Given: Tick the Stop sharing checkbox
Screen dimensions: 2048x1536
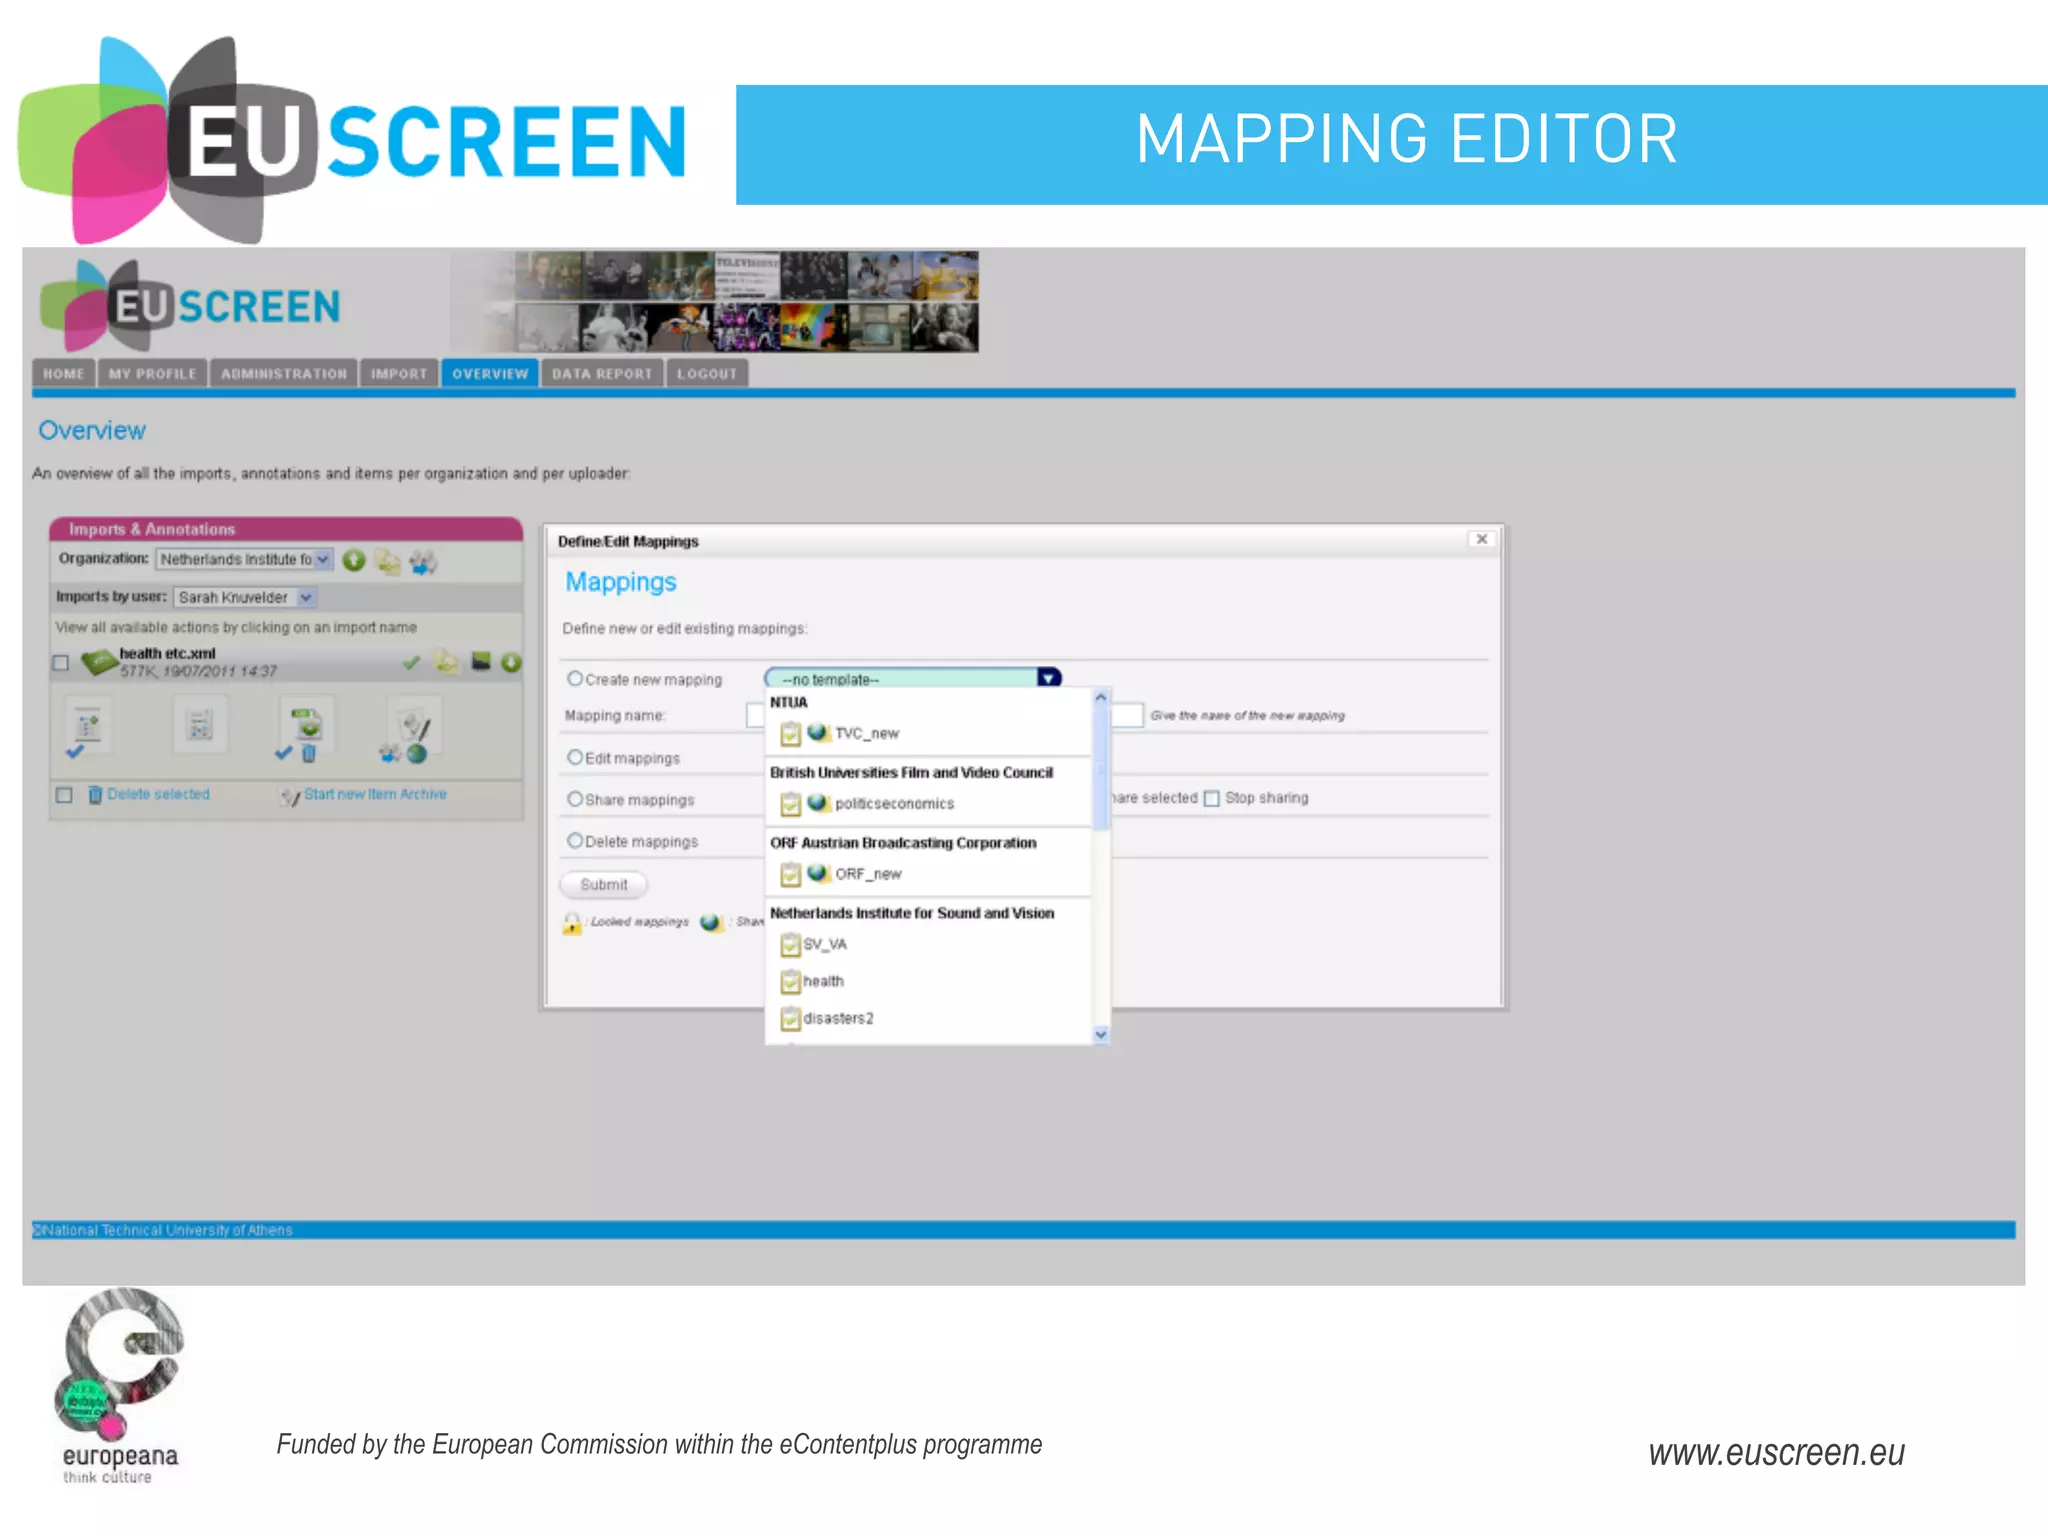Looking at the screenshot, I should click(x=1212, y=798).
